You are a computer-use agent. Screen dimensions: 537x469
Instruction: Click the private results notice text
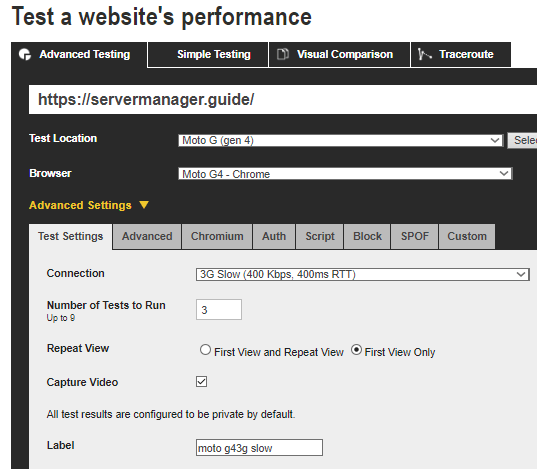click(171, 414)
